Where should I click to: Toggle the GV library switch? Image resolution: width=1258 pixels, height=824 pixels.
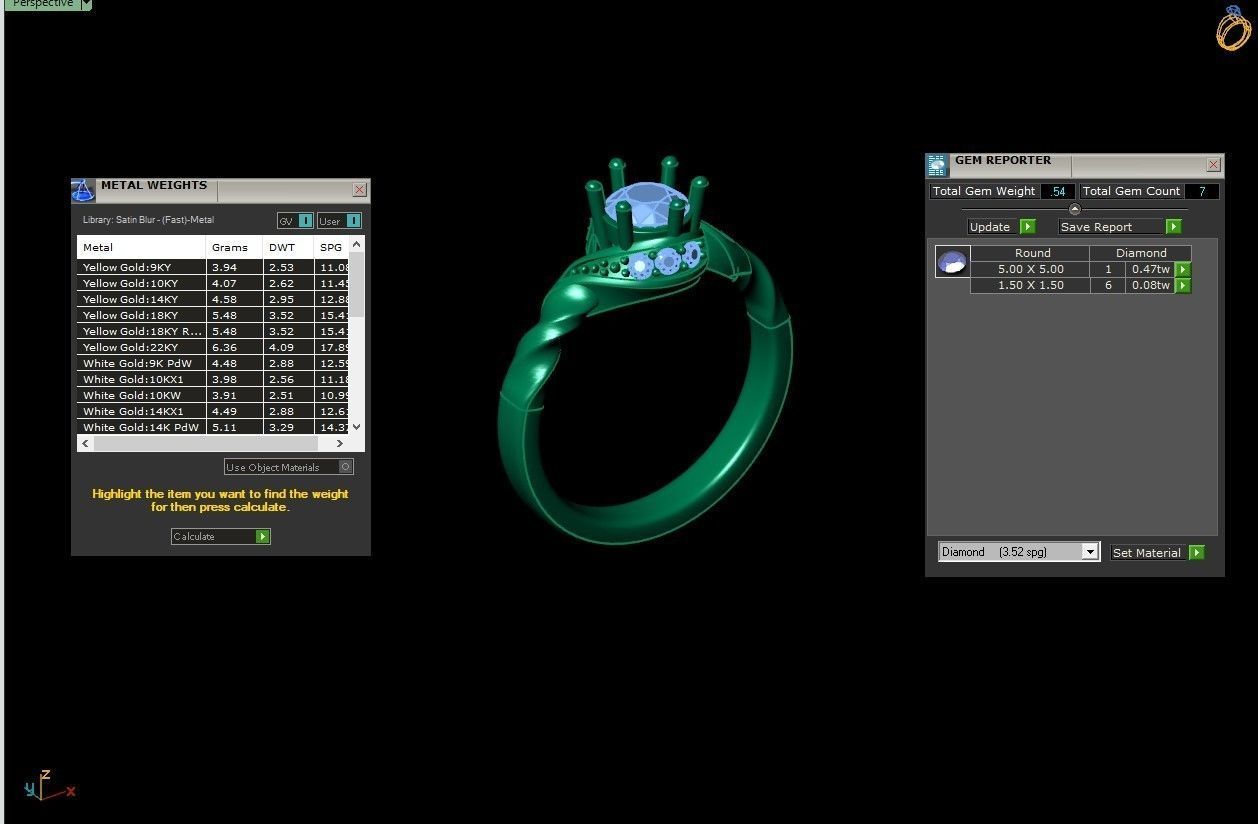coord(295,220)
